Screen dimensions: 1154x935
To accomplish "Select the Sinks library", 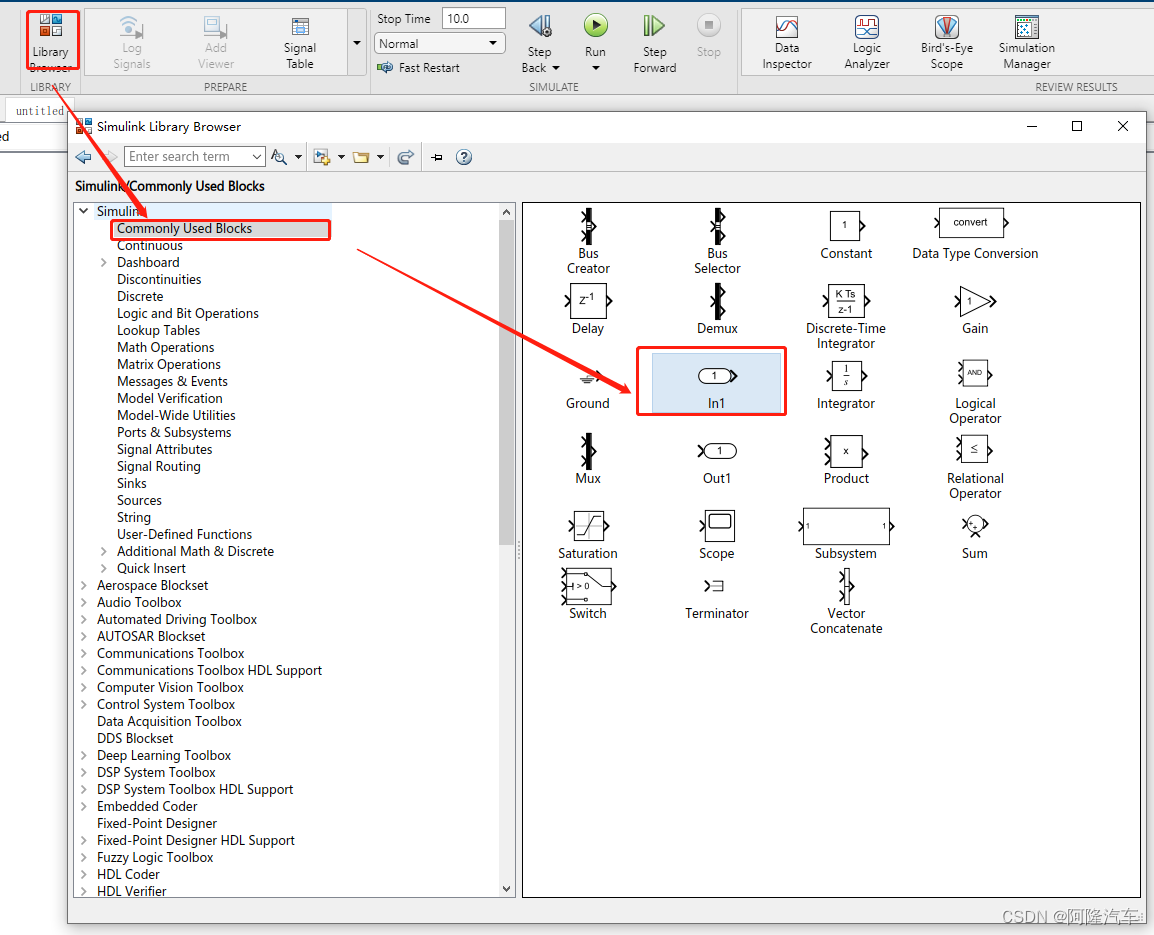I will pyautogui.click(x=132, y=484).
